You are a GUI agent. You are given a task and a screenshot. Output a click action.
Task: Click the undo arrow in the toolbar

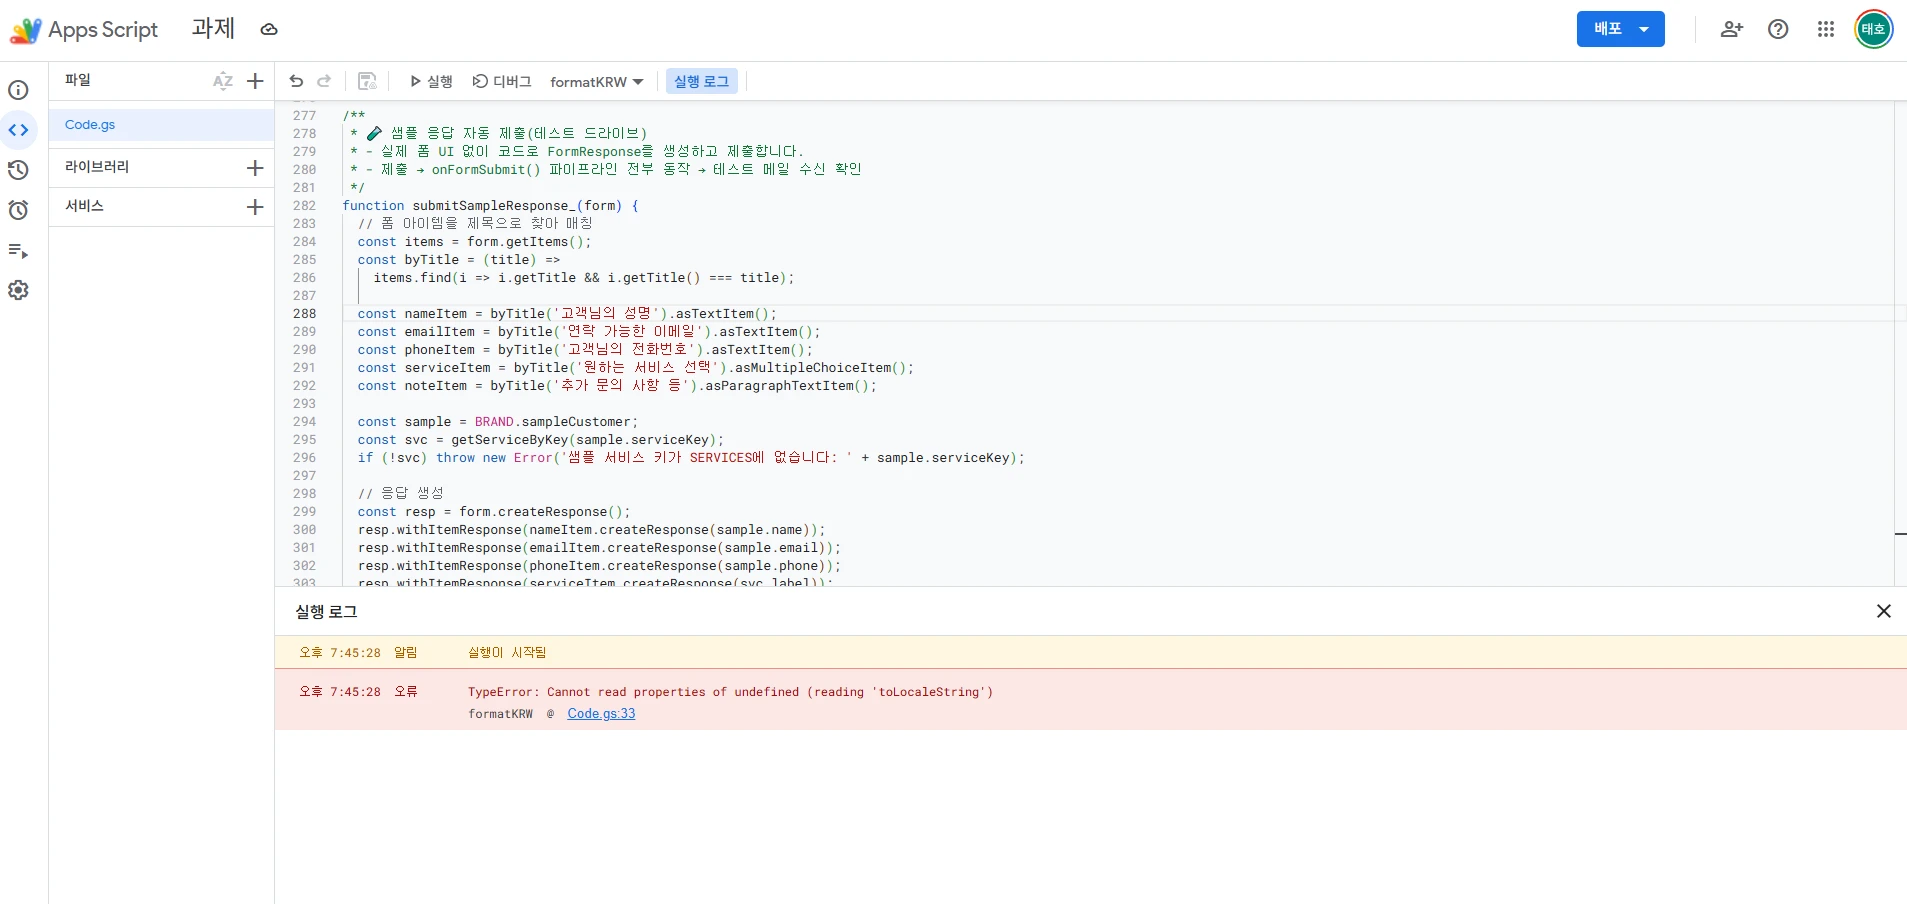tap(296, 81)
